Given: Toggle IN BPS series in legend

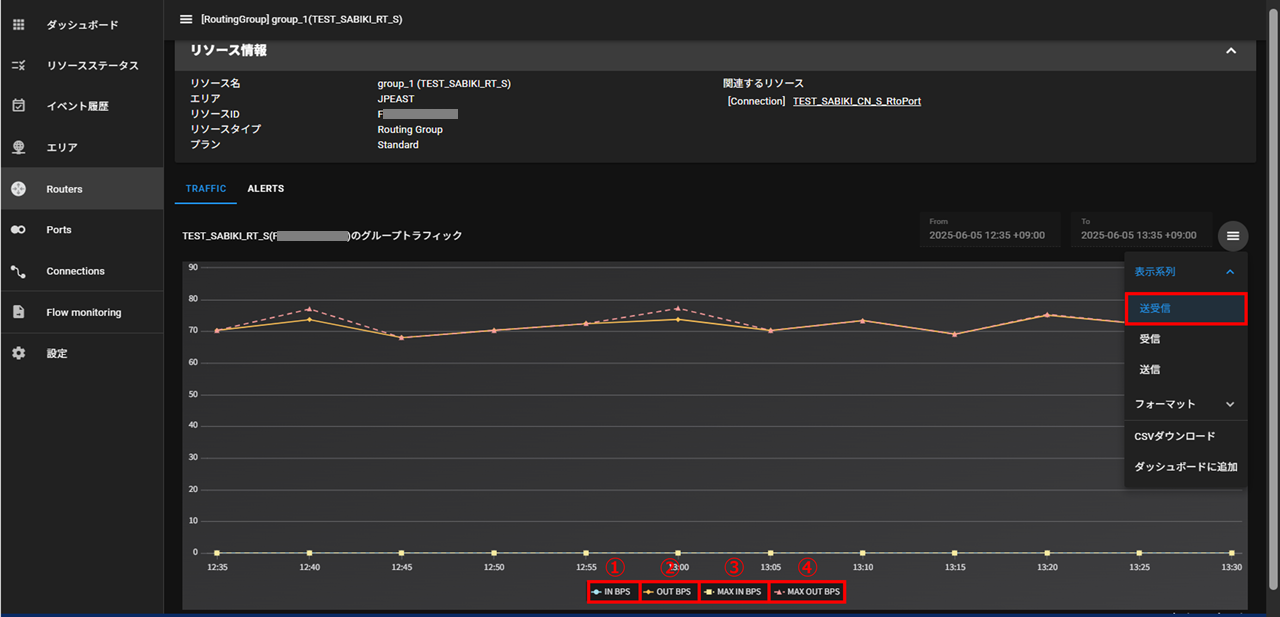Looking at the screenshot, I should [612, 592].
